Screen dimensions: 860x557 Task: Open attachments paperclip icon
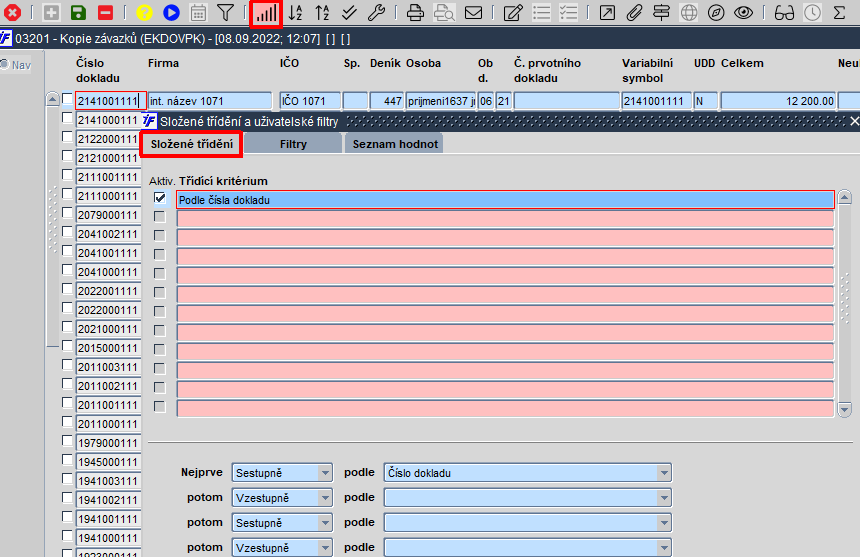[x=634, y=12]
